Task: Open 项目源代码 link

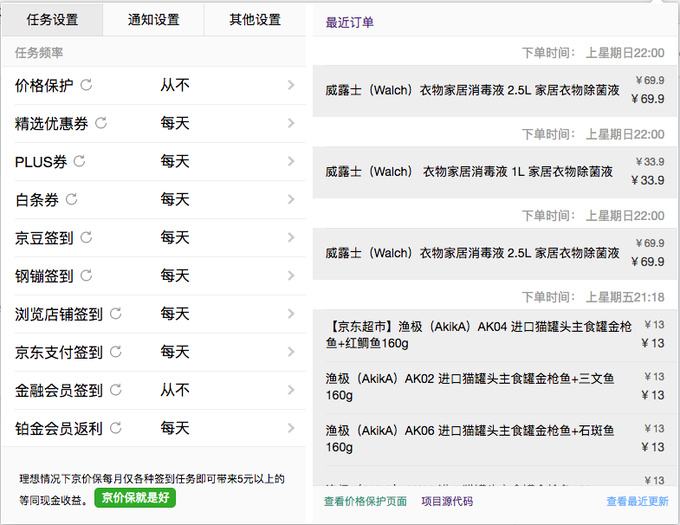Action: (447, 502)
